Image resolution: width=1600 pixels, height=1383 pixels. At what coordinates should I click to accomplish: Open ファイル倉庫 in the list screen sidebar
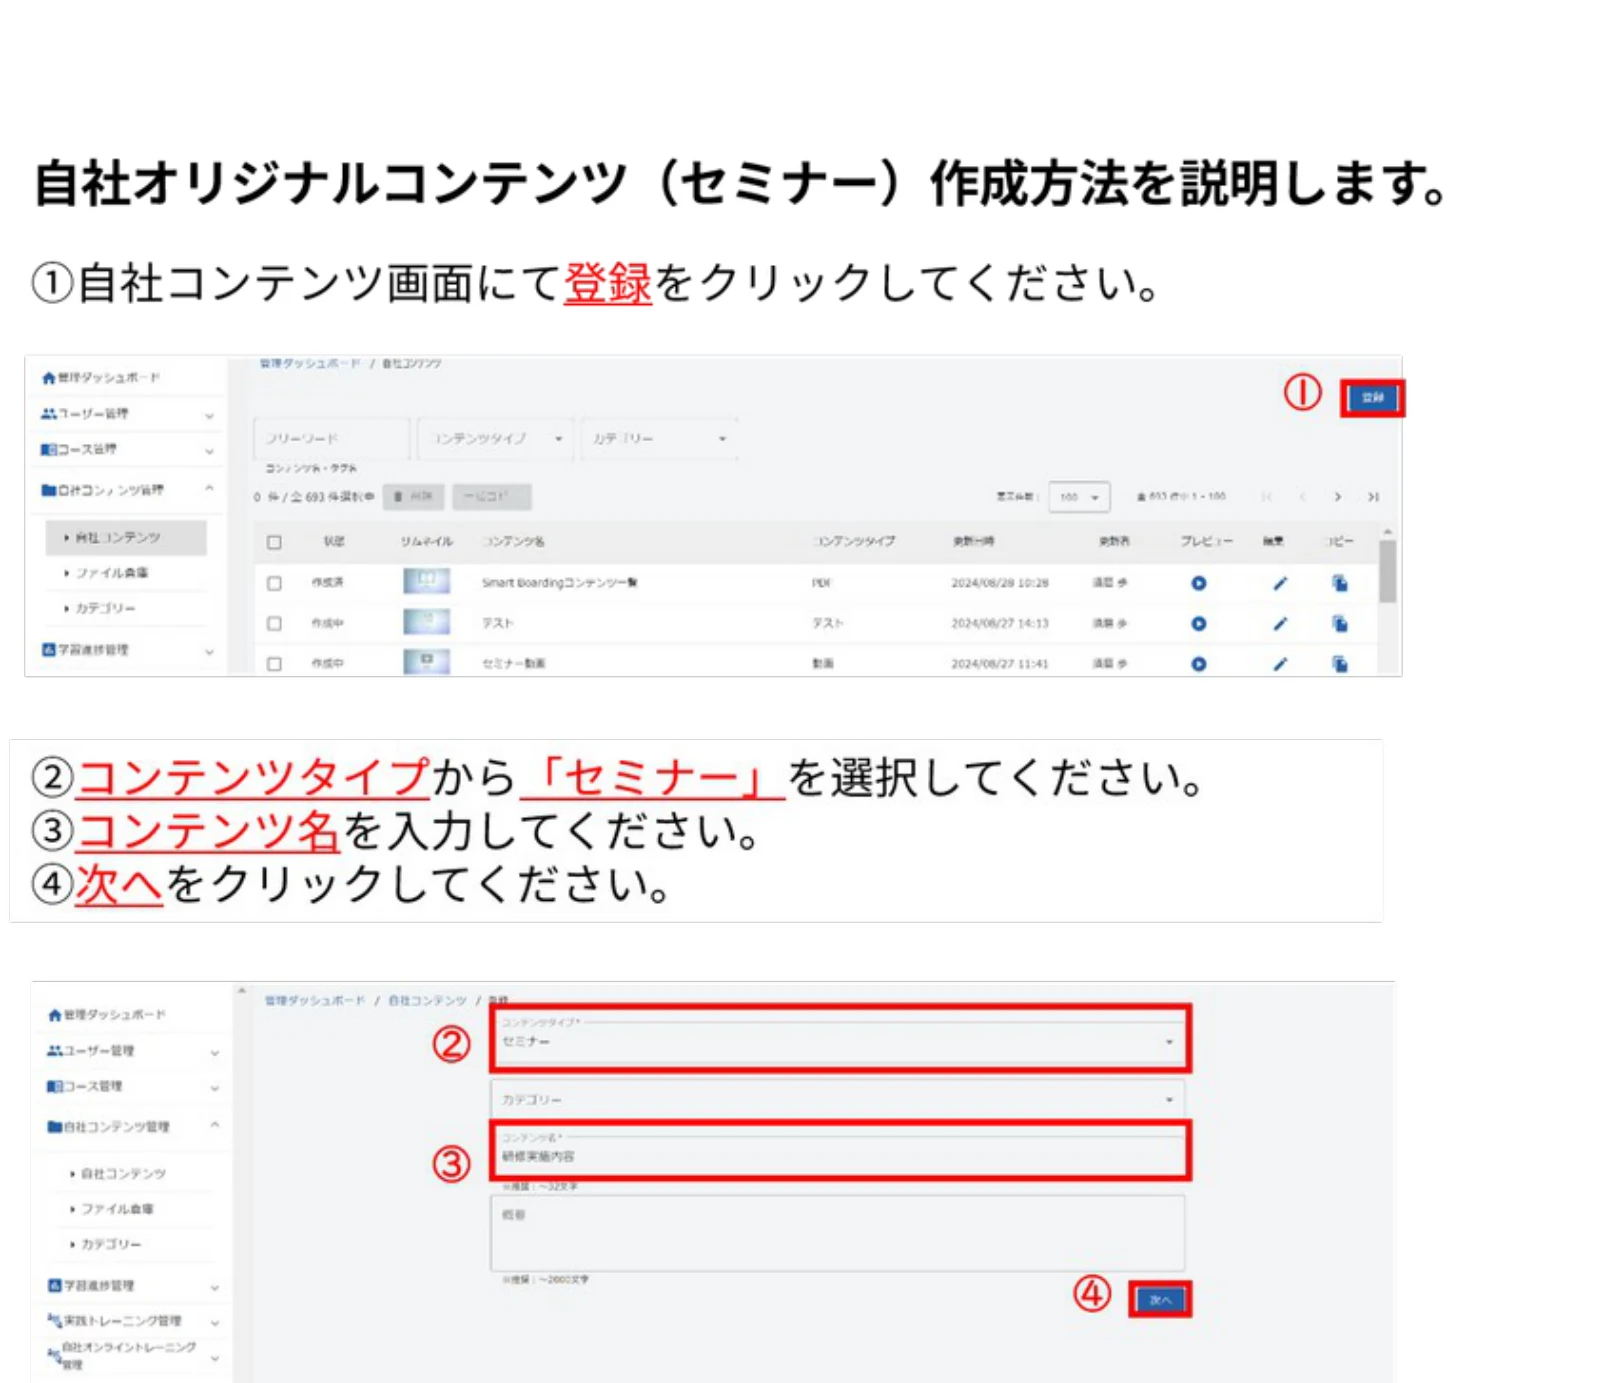click(112, 573)
